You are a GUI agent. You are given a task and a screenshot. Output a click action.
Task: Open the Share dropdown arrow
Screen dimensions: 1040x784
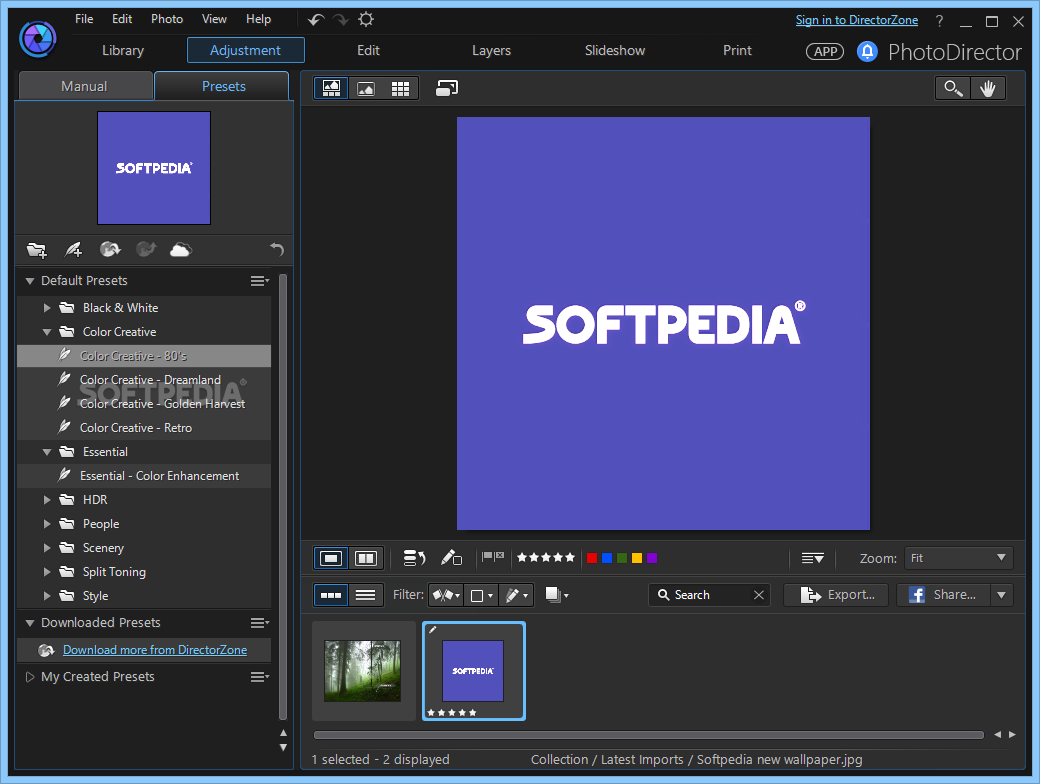[1002, 595]
